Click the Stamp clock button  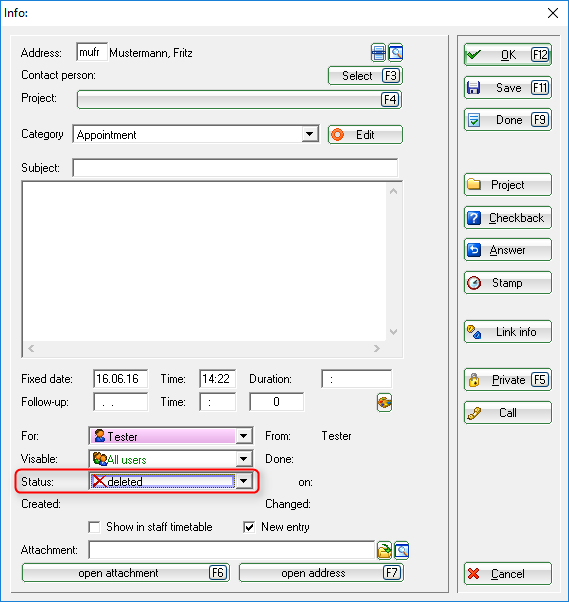click(x=508, y=283)
